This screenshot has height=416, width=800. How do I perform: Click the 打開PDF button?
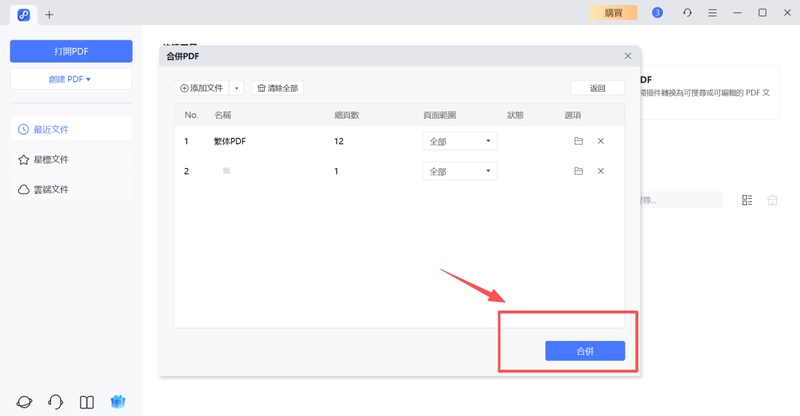71,51
